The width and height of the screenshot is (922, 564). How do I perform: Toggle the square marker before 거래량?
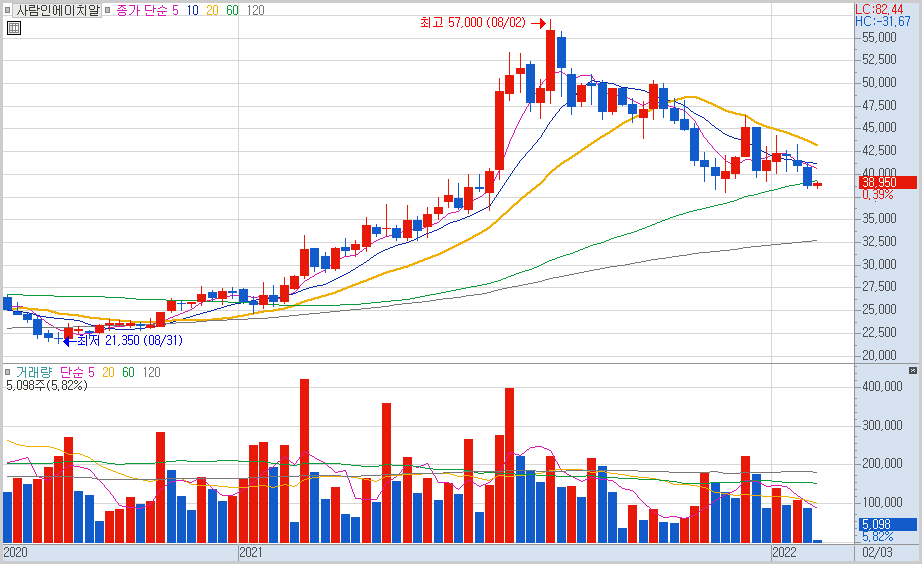click(8, 372)
